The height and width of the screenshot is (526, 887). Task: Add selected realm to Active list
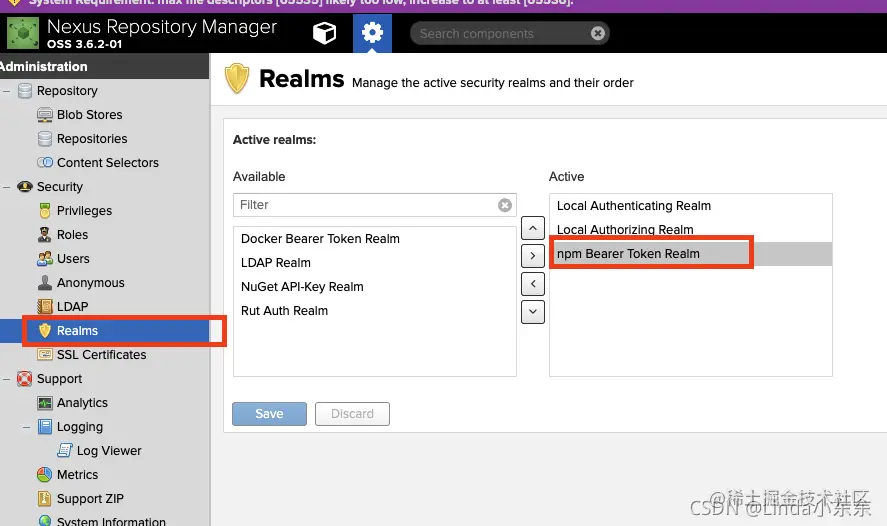533,256
